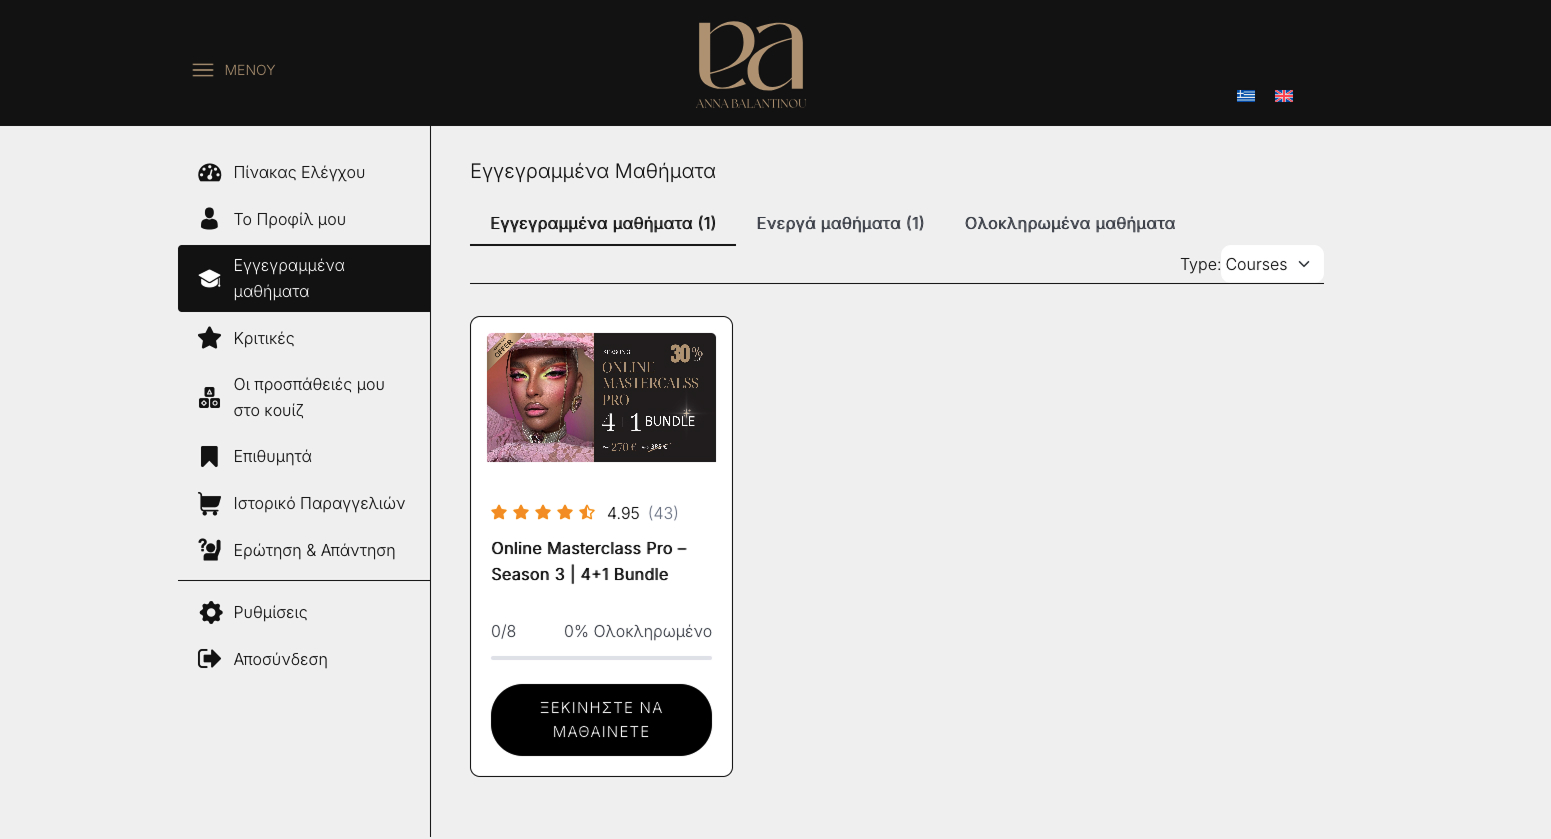The image size is (1551, 839).
Task: Click the Επιθυμητά bookmark icon
Action: point(209,457)
